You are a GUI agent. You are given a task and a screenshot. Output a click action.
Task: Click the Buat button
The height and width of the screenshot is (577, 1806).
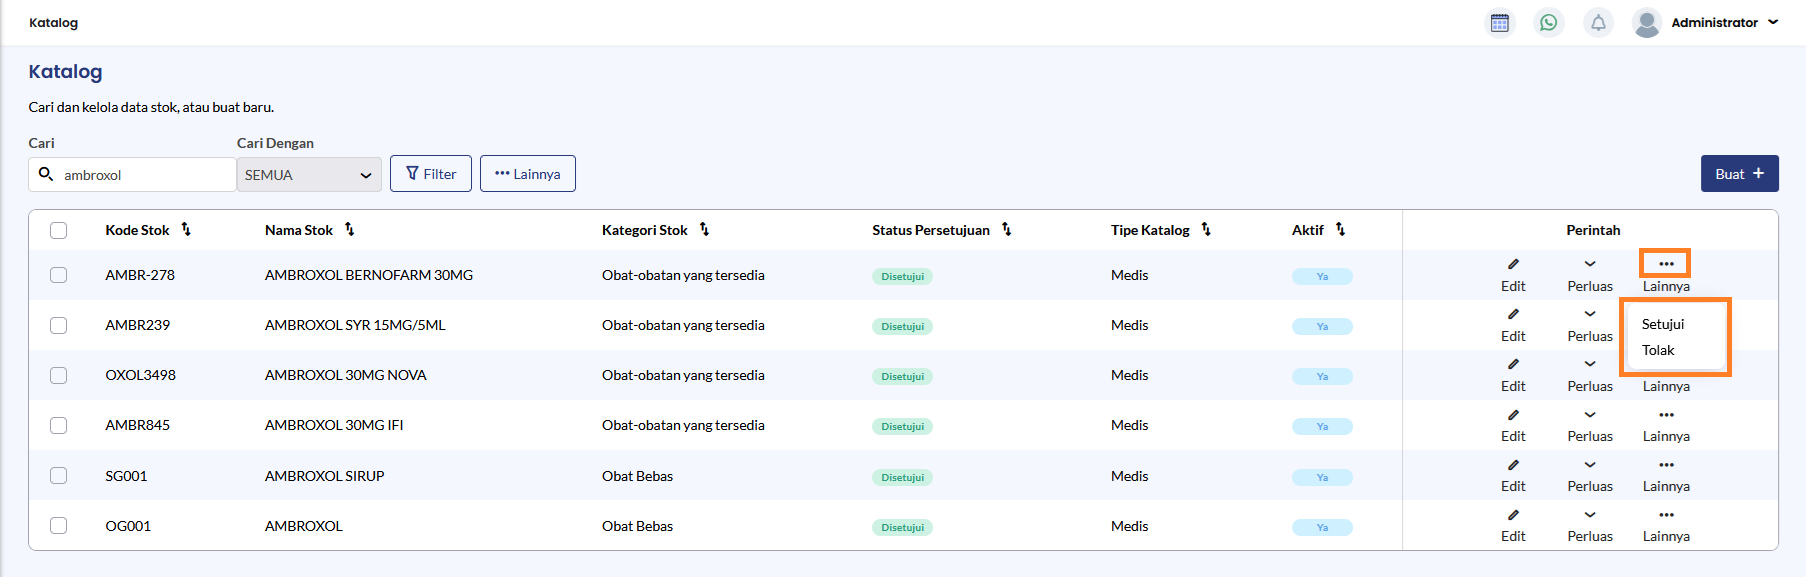point(1739,174)
